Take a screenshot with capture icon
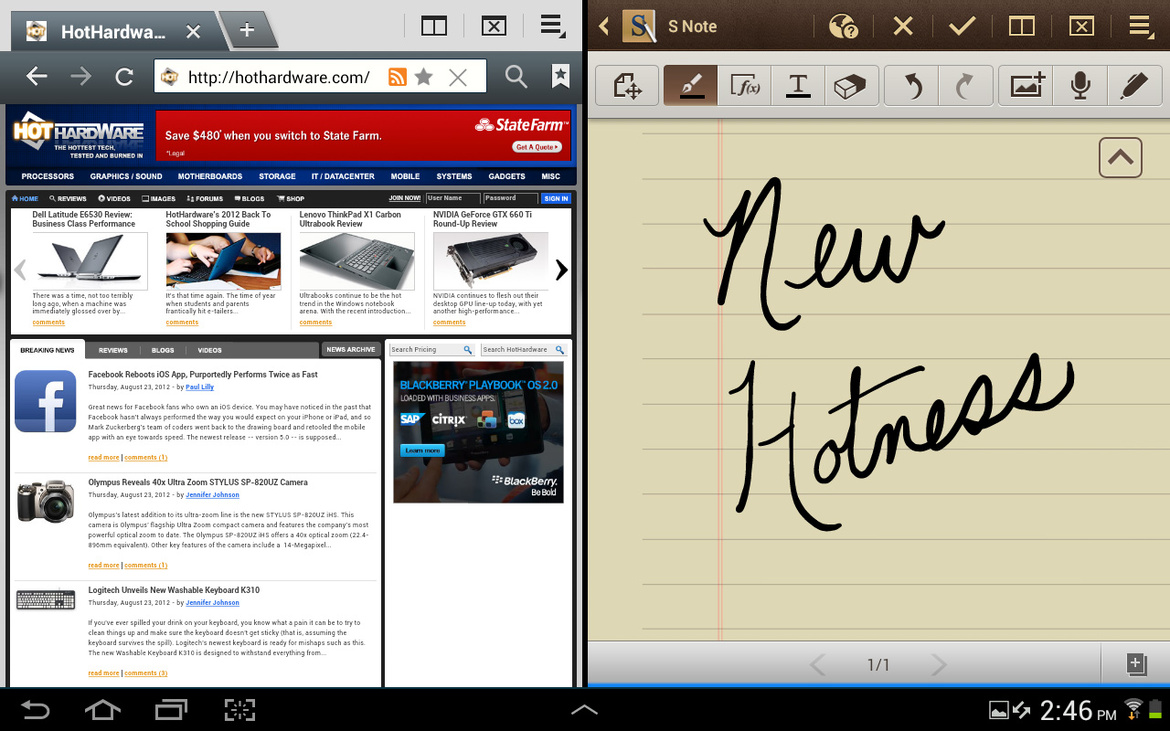 [240, 709]
